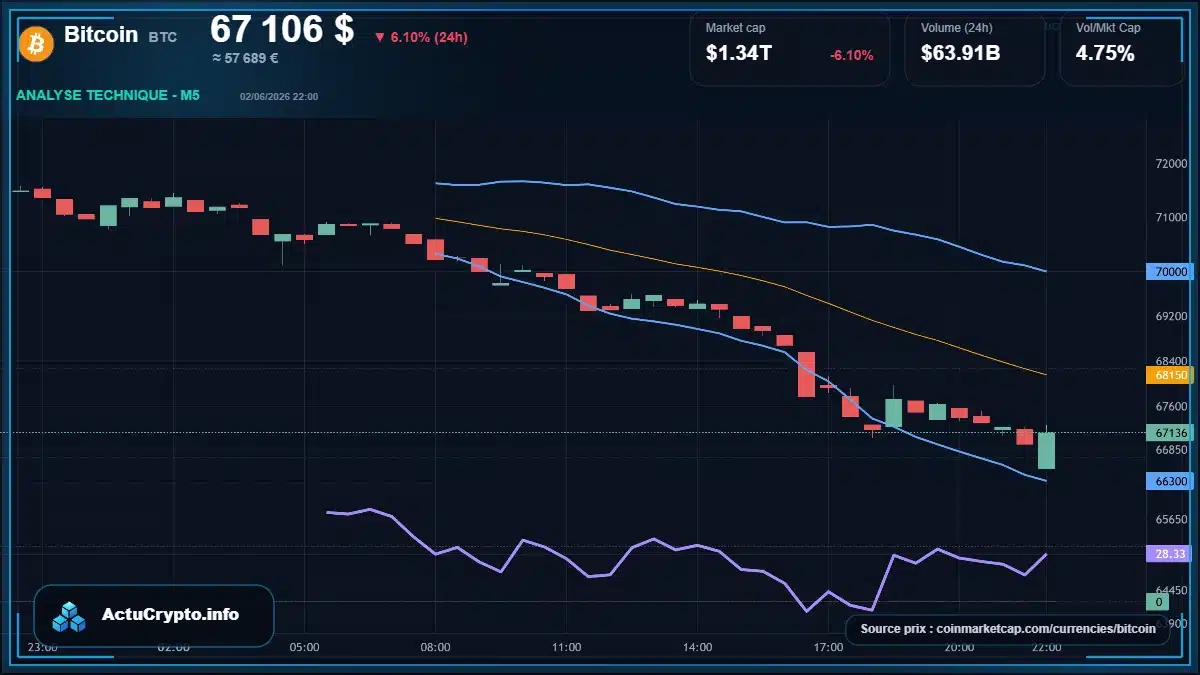Click the 65650 price axis label
1200x675 pixels.
(x=1171, y=520)
